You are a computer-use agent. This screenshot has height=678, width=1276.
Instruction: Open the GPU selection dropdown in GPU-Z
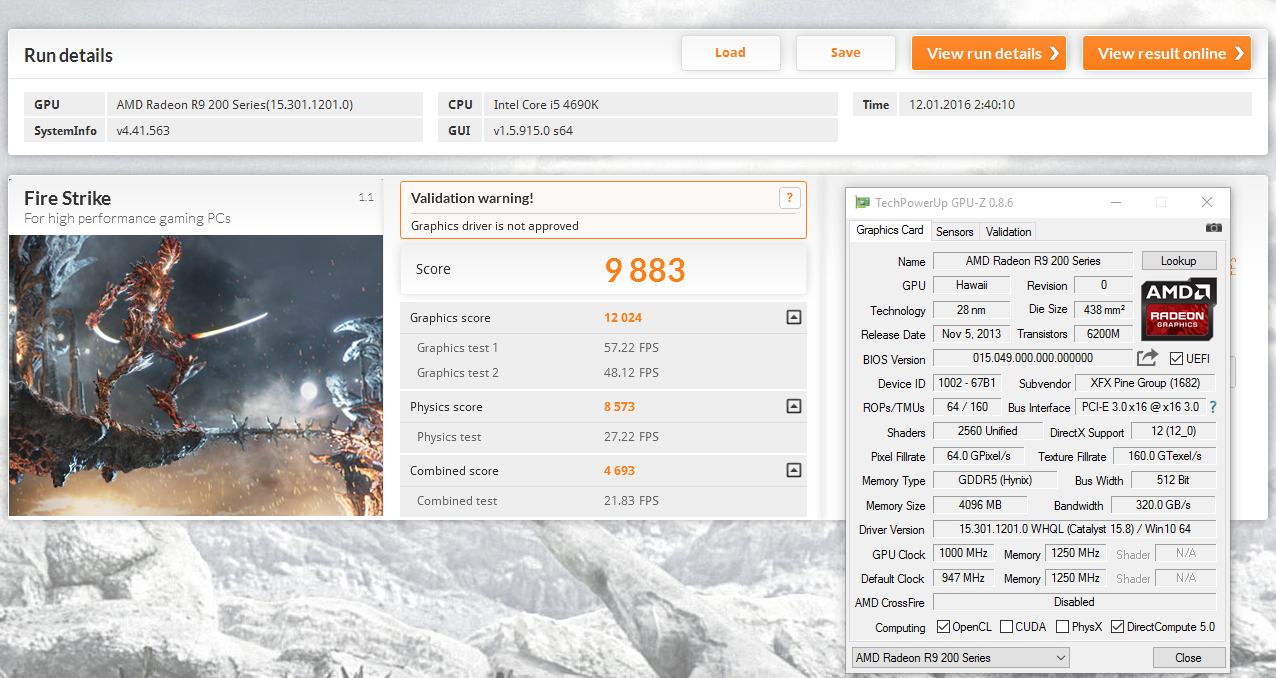coord(960,657)
